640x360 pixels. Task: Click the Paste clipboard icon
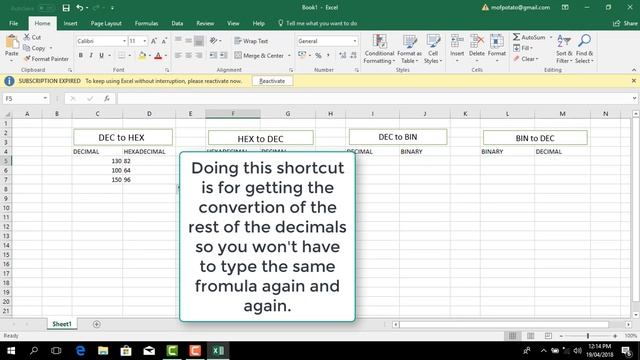point(12,42)
